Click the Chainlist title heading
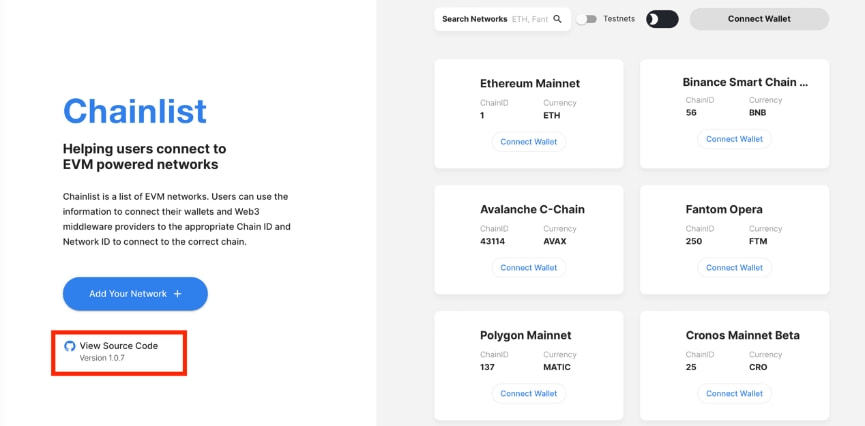 pos(135,111)
